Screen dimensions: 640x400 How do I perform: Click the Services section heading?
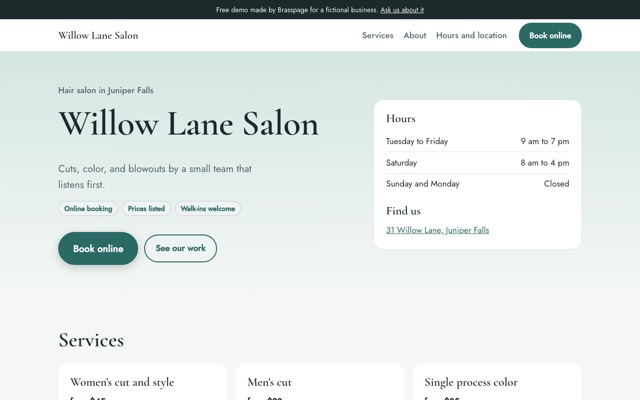pyautogui.click(x=91, y=340)
